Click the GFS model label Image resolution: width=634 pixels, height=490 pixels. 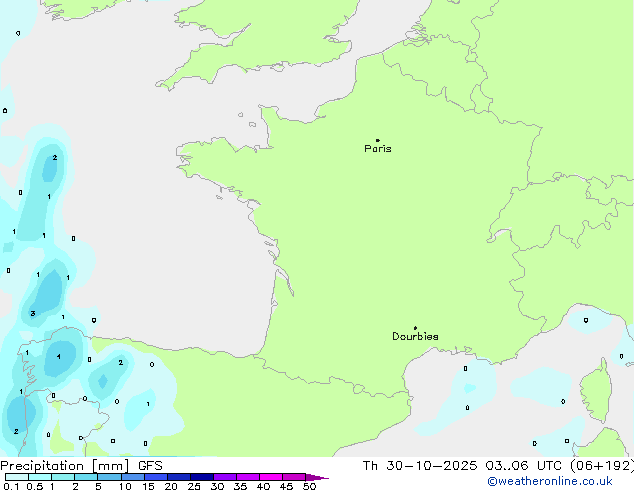click(150, 466)
